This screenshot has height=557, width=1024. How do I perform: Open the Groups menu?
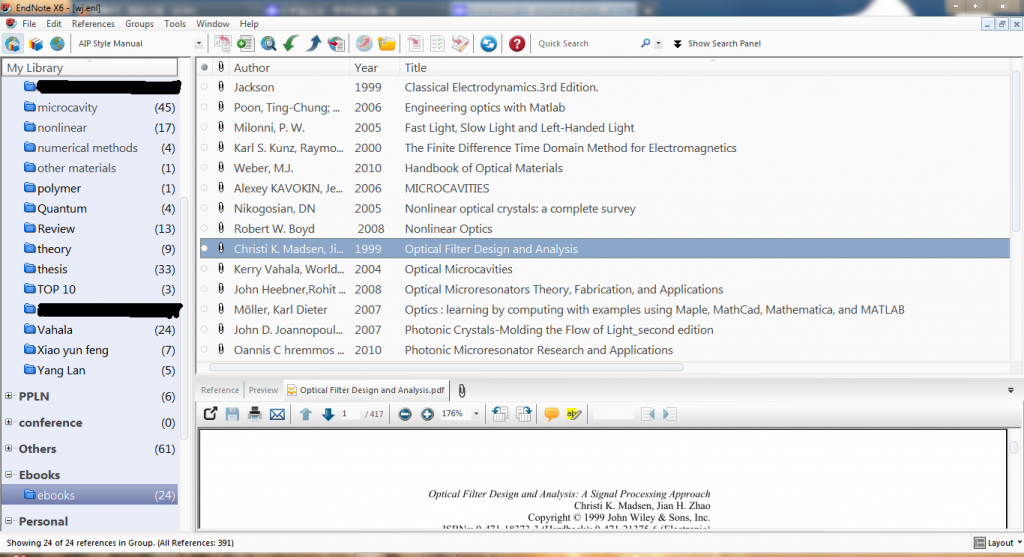(139, 24)
